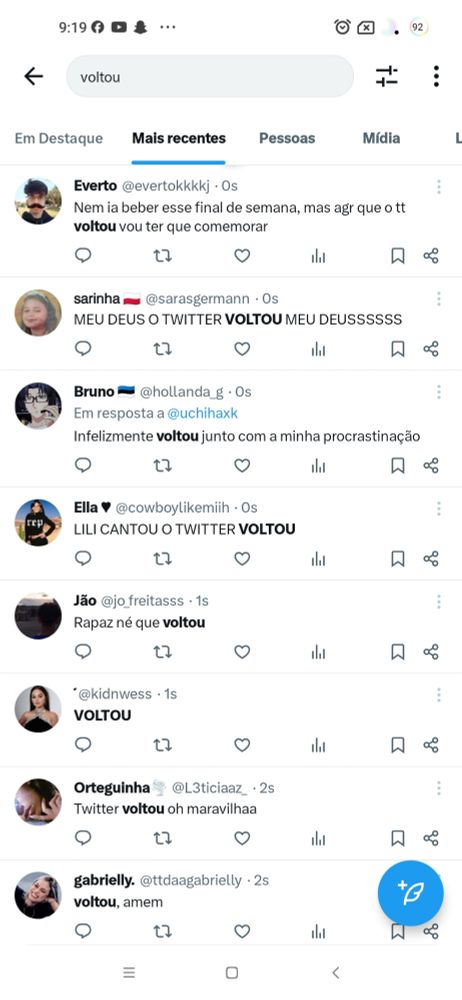Tap the compose new post floating button

coord(410,893)
